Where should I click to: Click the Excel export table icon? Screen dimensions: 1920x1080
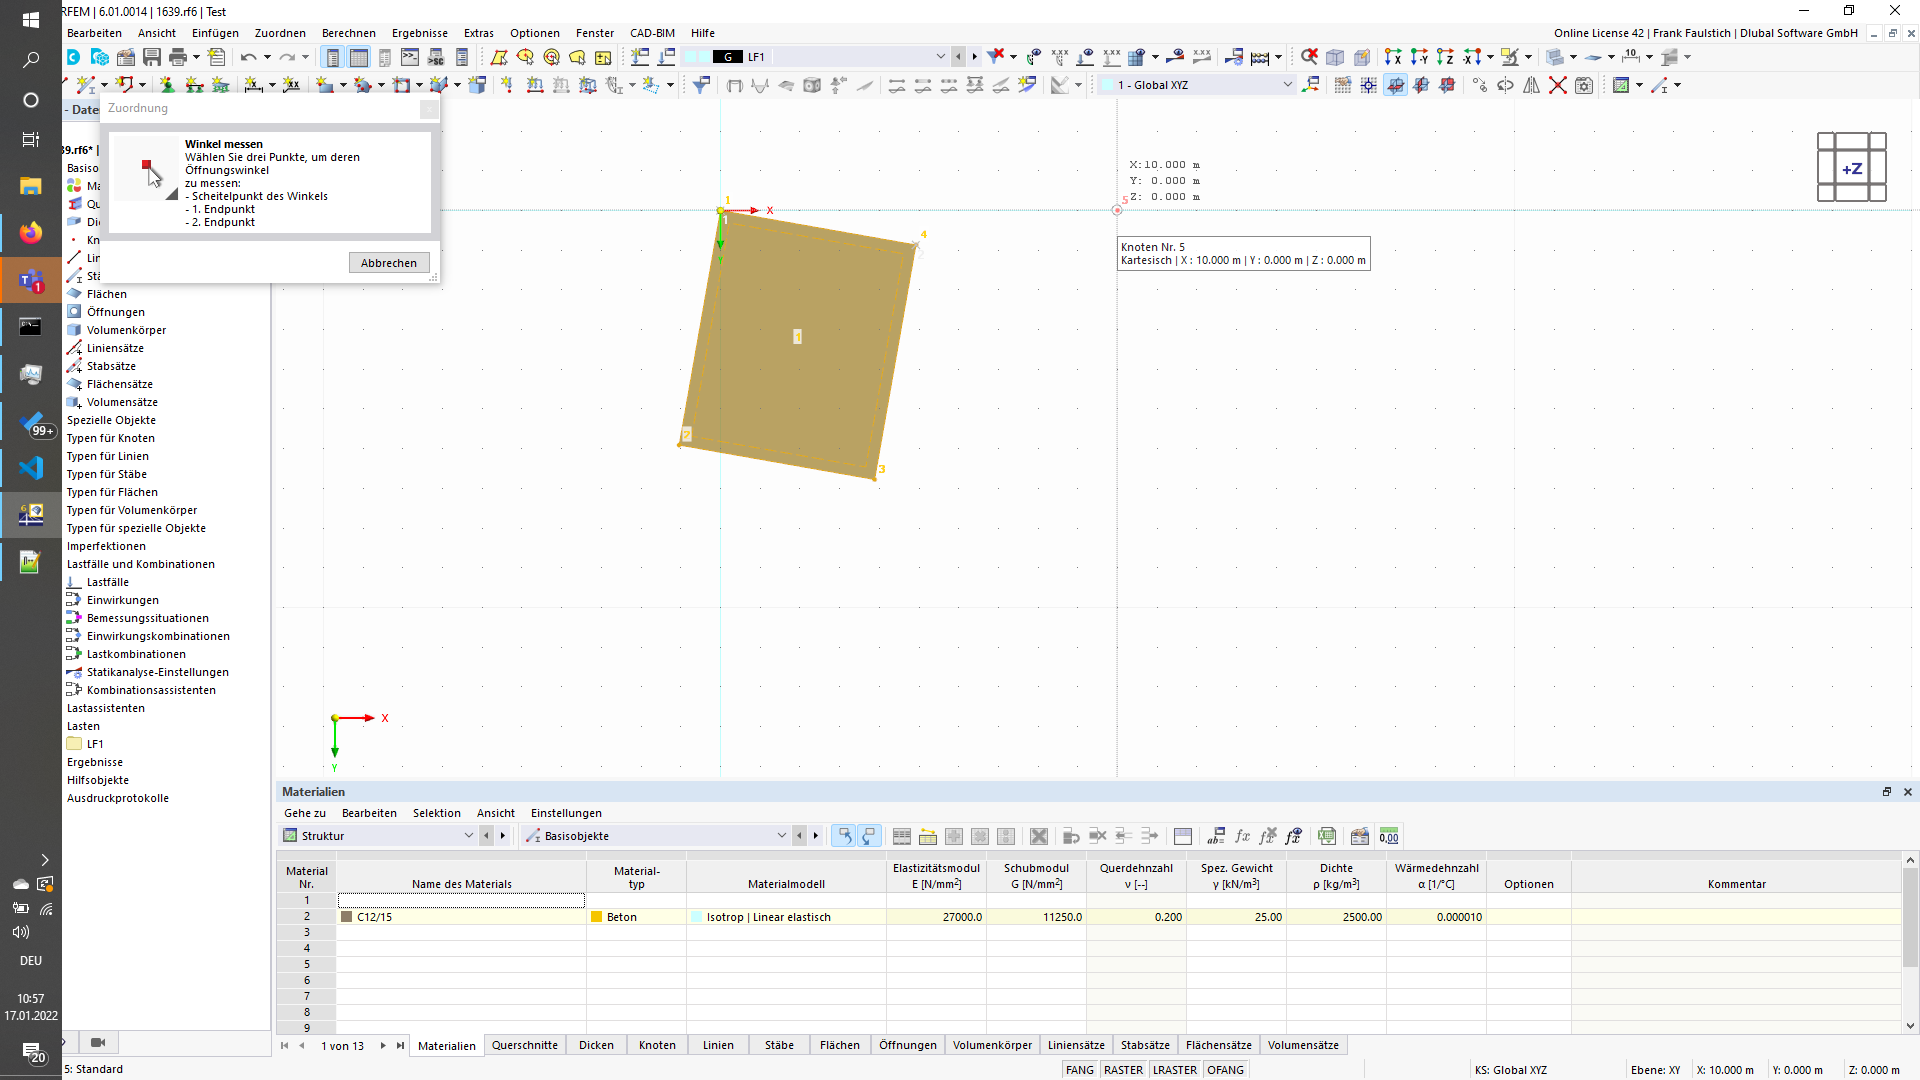(1327, 836)
